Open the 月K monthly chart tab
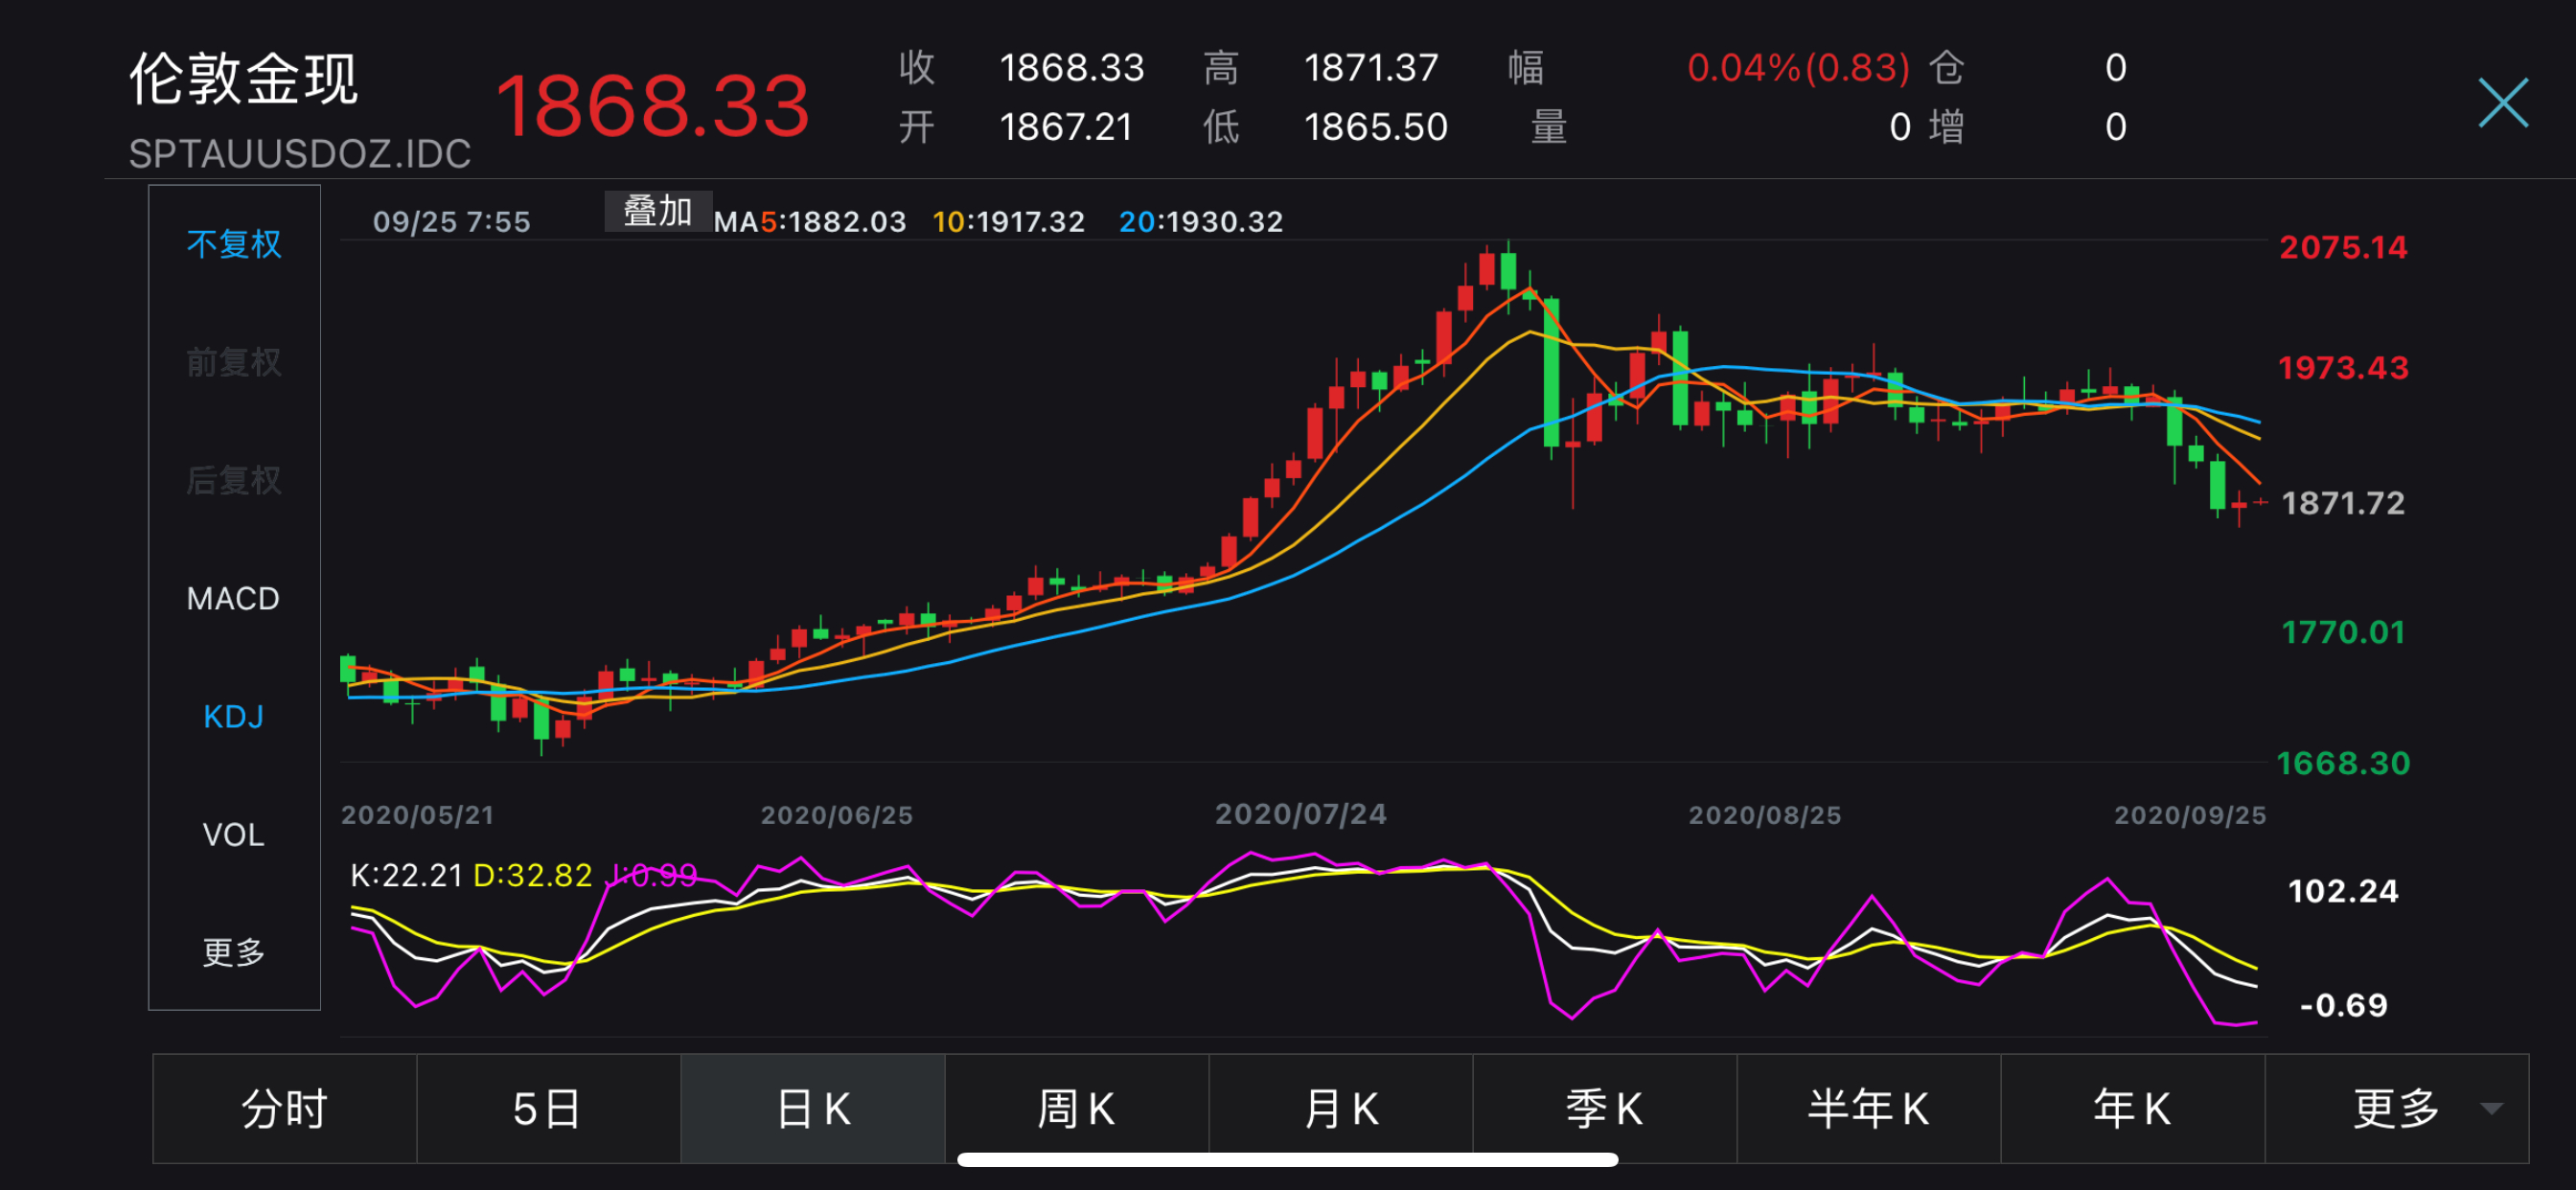The image size is (2576, 1190). point(1340,1108)
